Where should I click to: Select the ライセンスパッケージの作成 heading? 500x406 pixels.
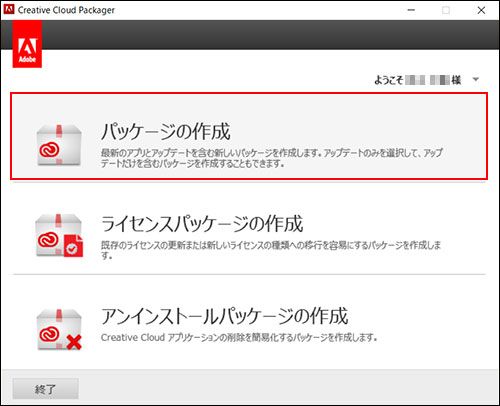[x=202, y=224]
